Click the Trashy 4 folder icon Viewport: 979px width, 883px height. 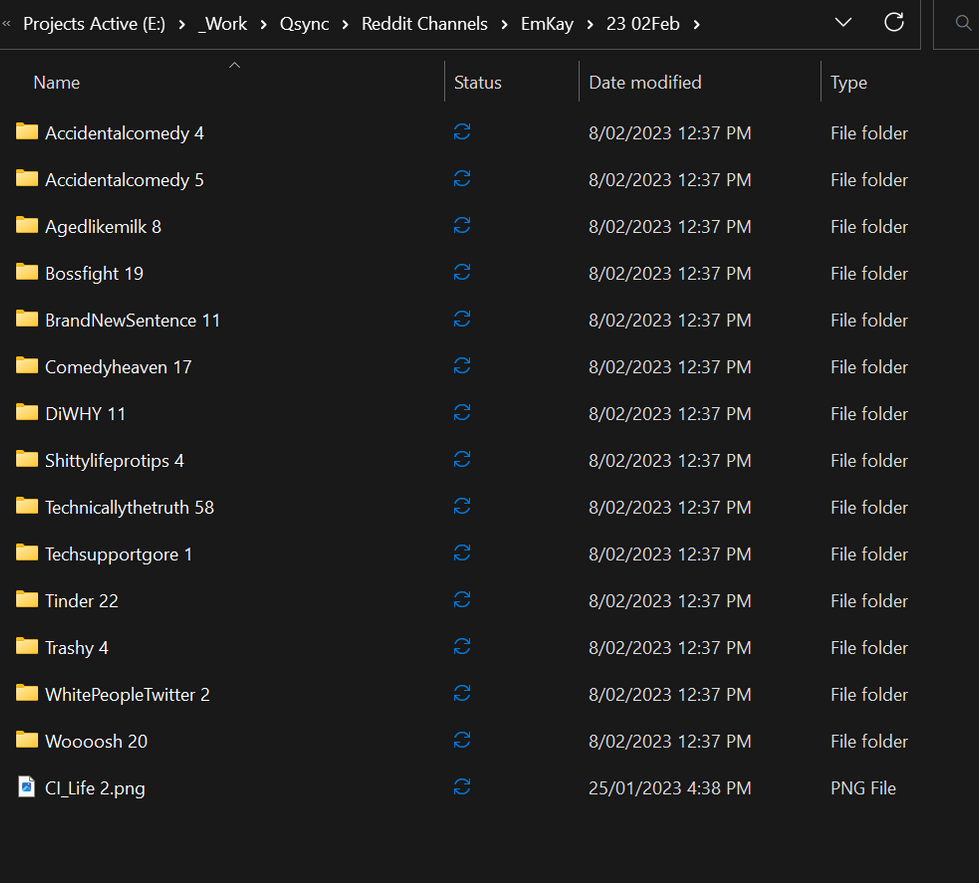coord(27,647)
